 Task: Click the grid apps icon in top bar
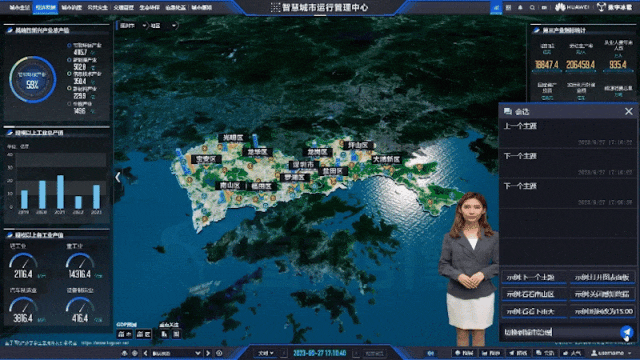508,7
